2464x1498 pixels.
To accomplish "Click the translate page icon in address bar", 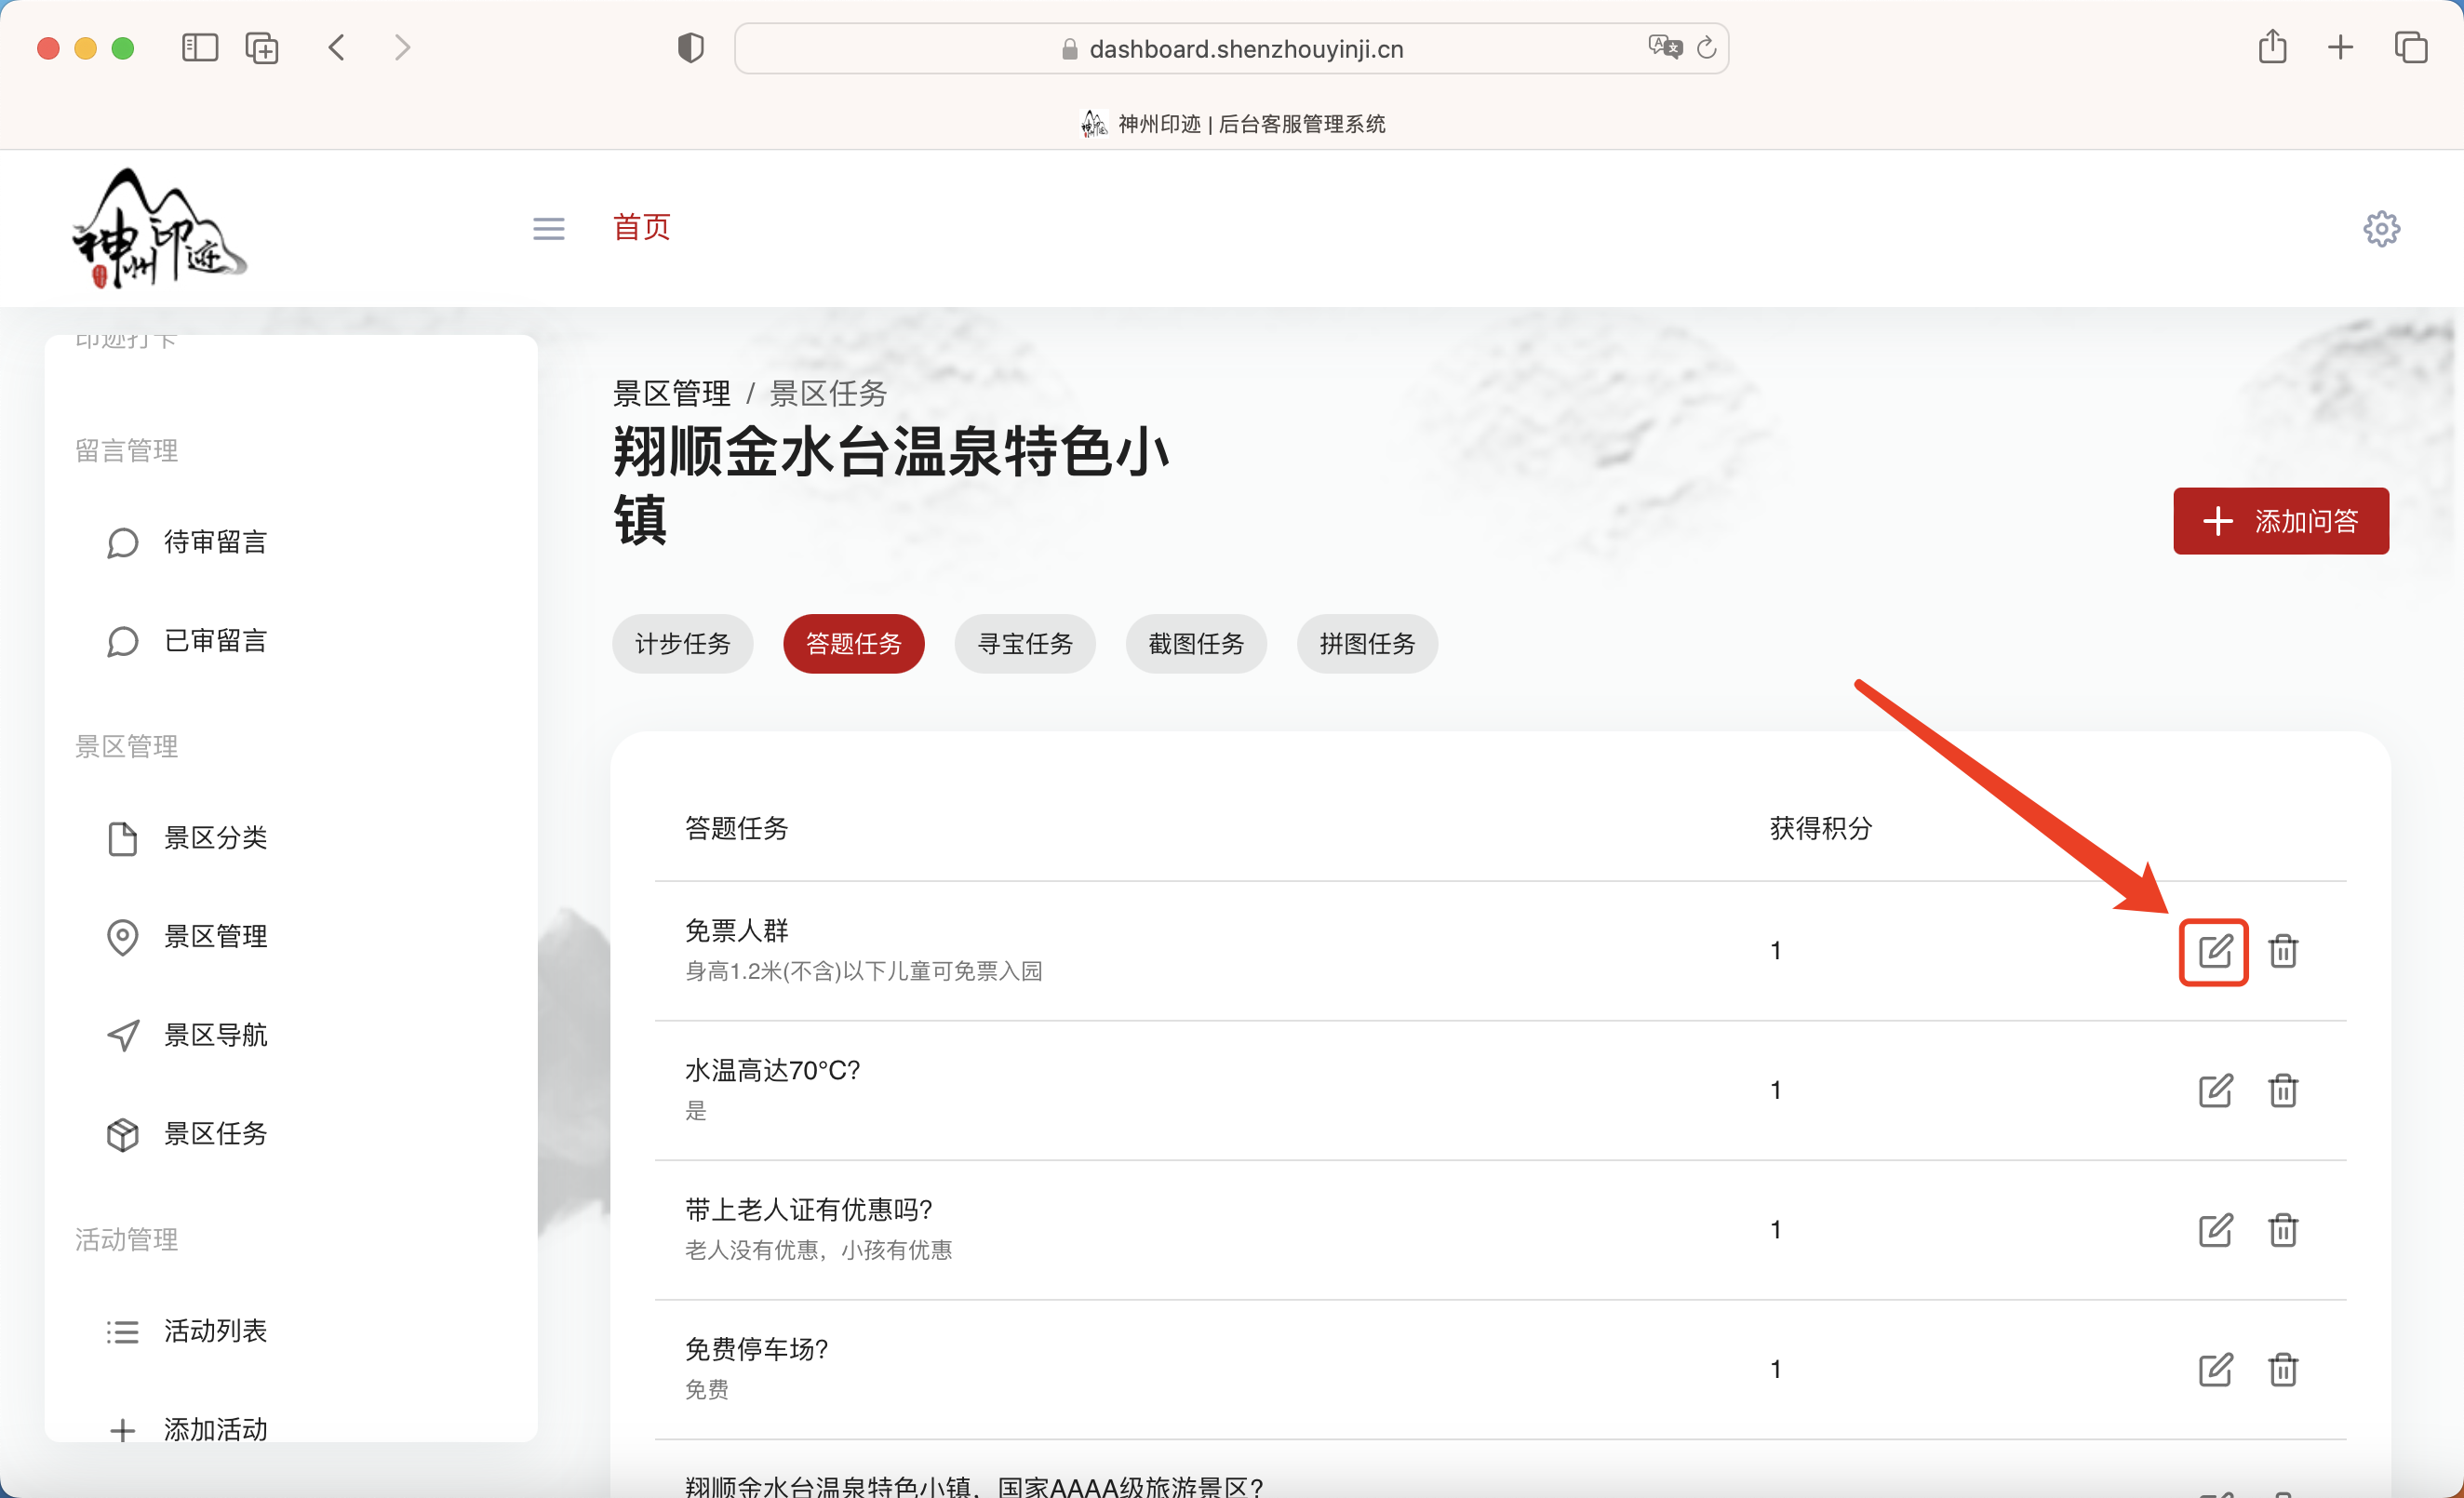I will pyautogui.click(x=1664, y=47).
